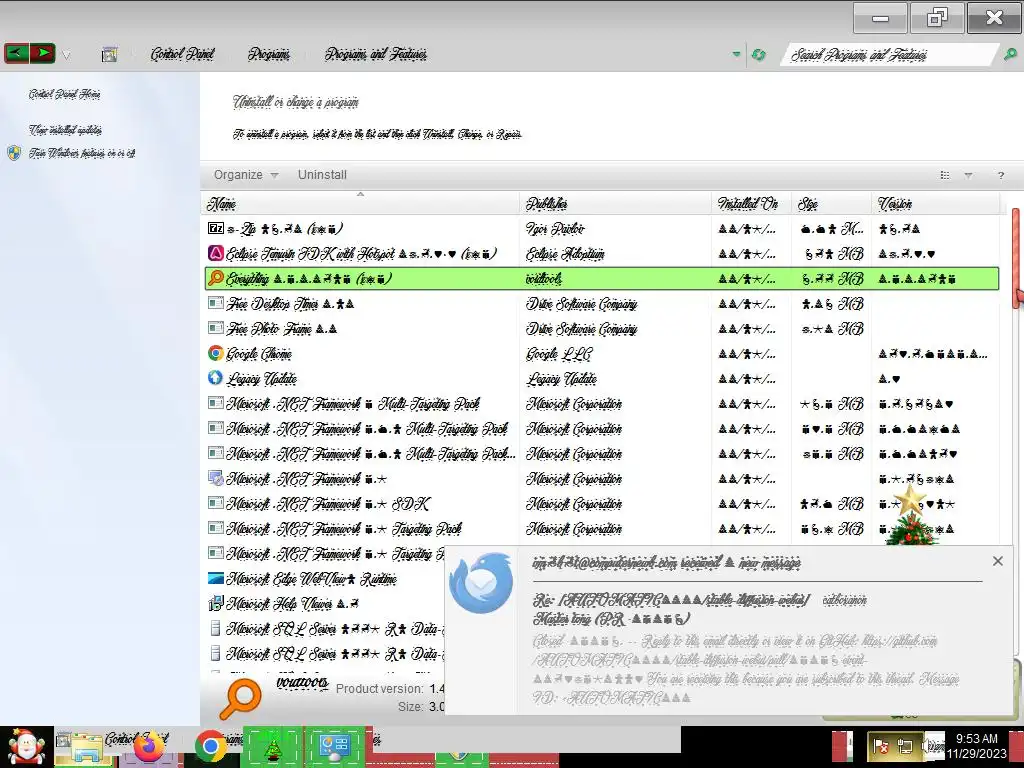This screenshot has height=768, width=1024.
Task: Select Programs breadcrumb
Action: coord(268,54)
